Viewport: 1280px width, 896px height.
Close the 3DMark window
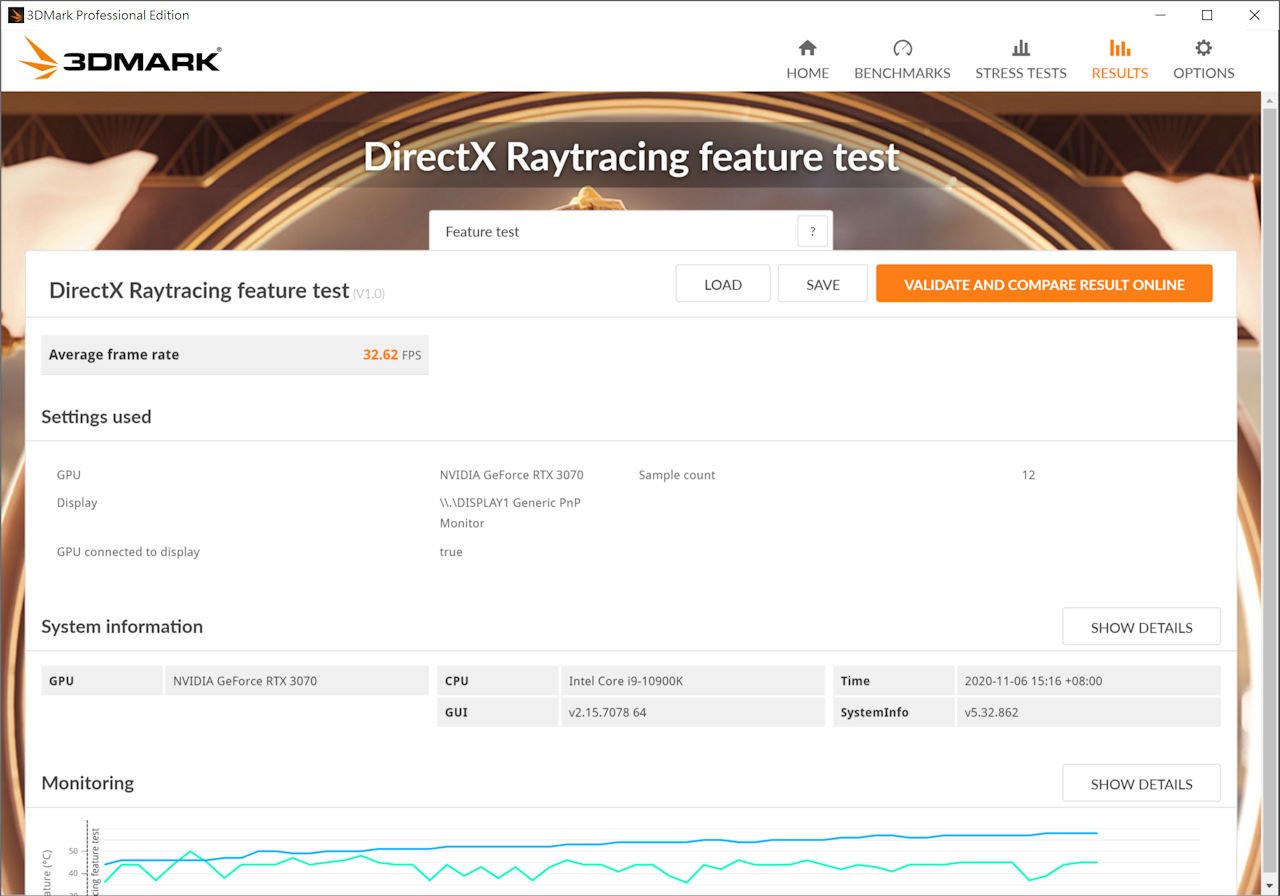tap(1254, 15)
